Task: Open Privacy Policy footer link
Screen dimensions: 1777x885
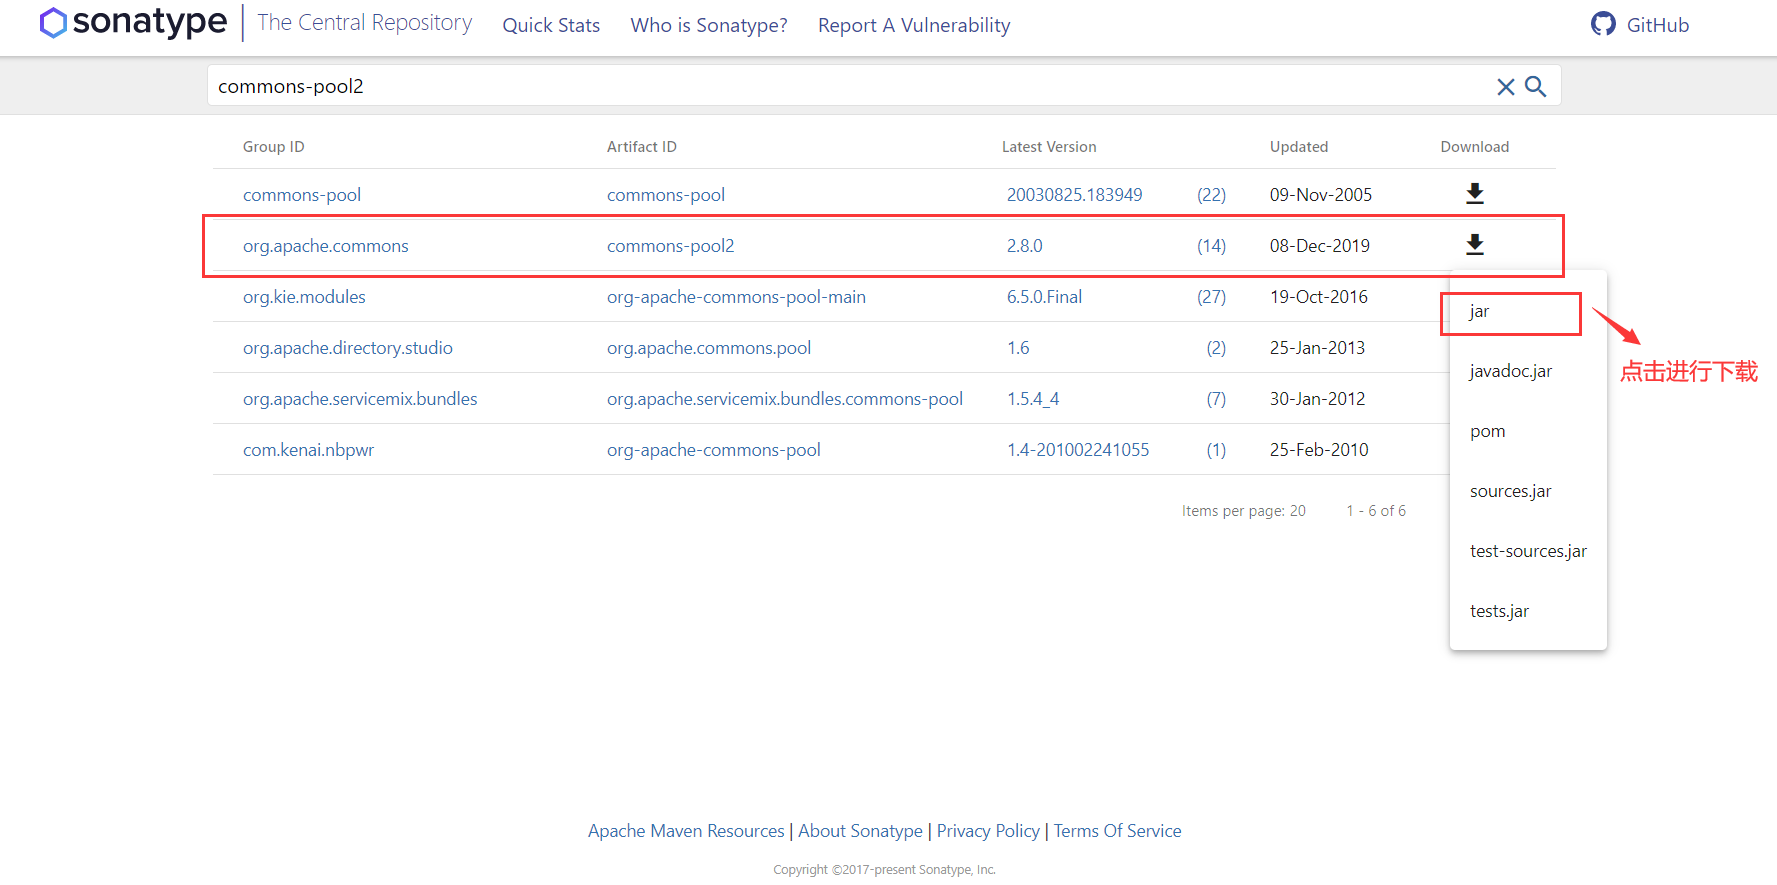Action: click(988, 831)
